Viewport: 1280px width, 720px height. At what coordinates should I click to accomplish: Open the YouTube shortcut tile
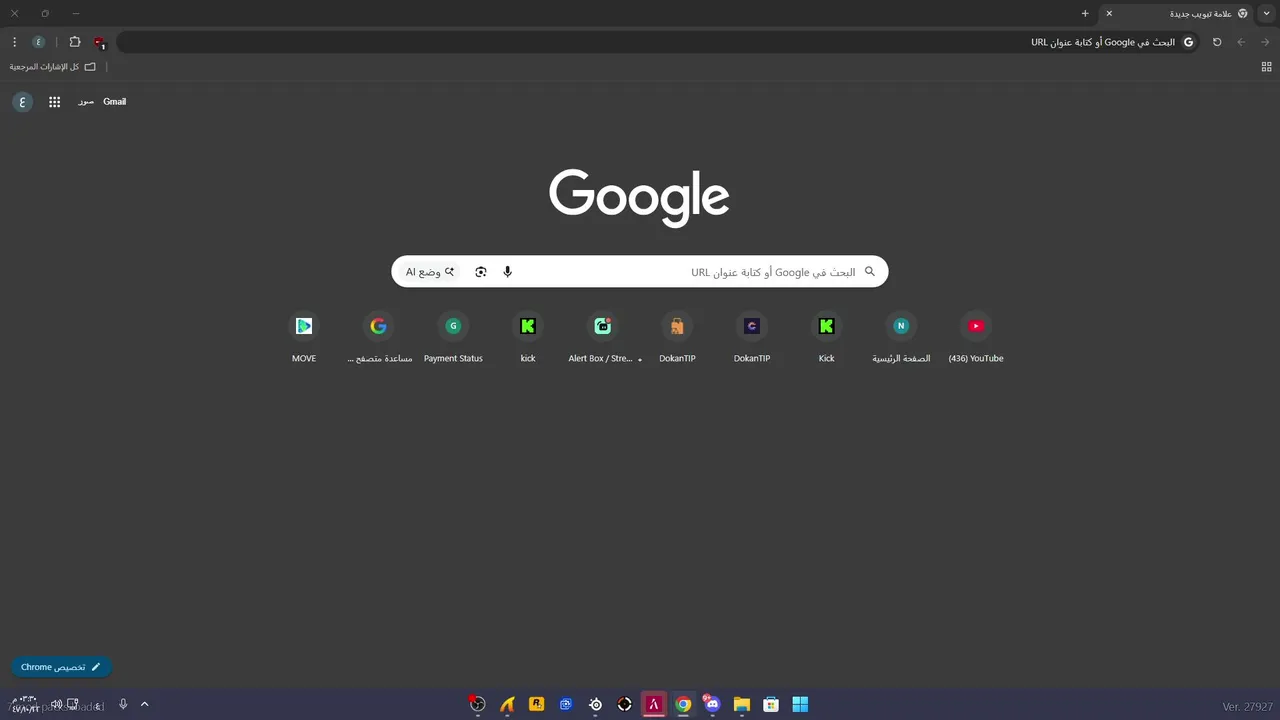(x=976, y=338)
